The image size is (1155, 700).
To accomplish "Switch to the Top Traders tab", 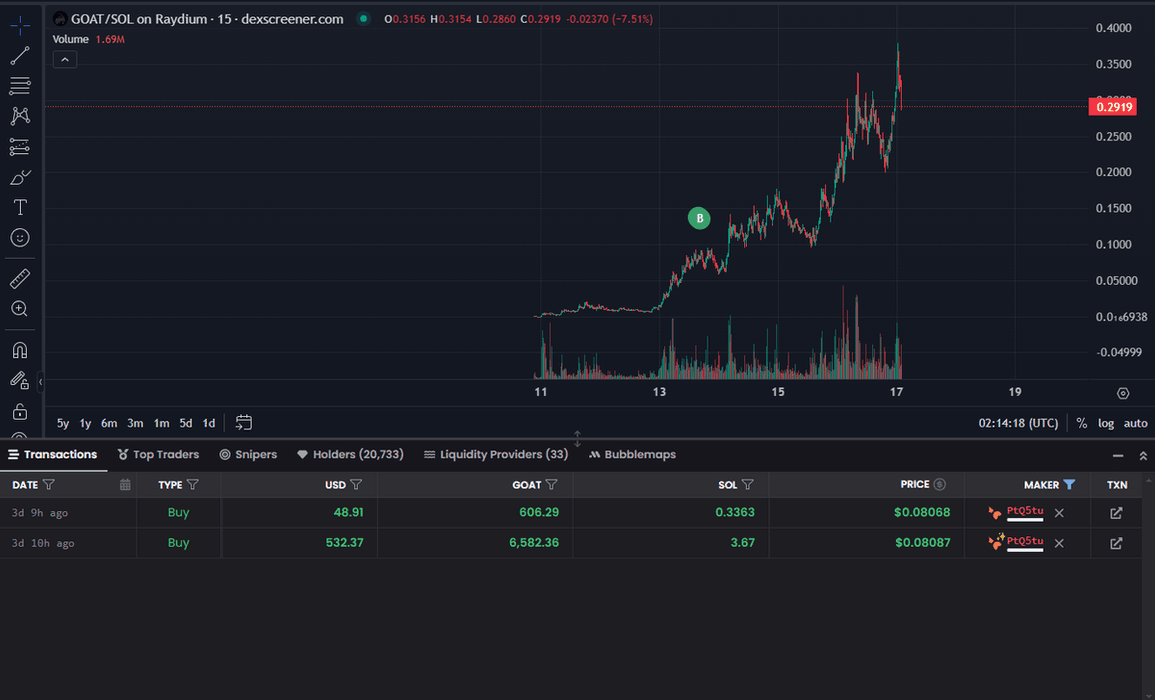I will [158, 455].
